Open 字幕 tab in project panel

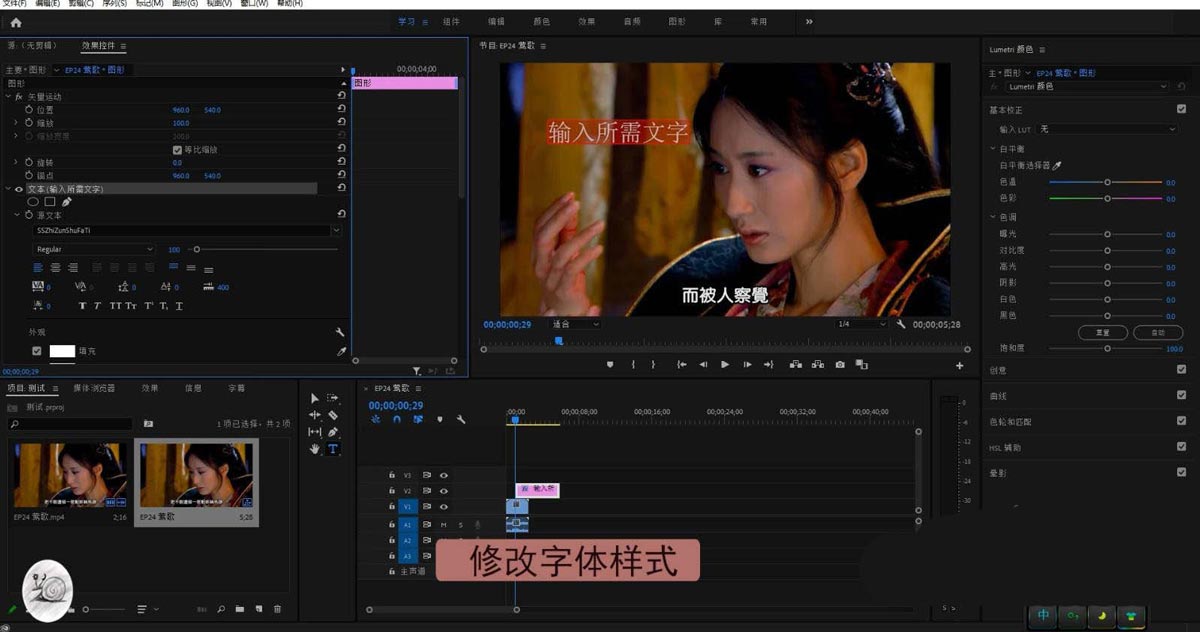236,388
